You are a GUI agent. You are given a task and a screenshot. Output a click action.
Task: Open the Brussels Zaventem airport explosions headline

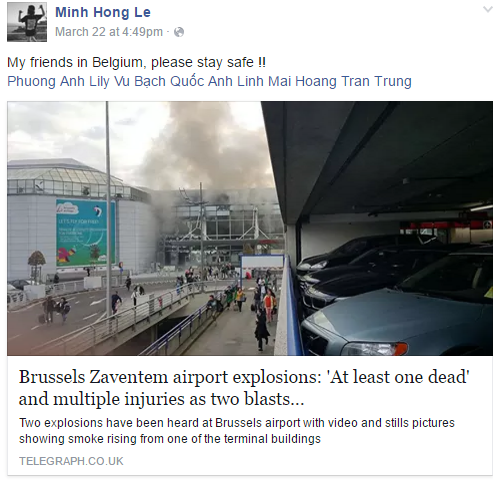coord(244,388)
